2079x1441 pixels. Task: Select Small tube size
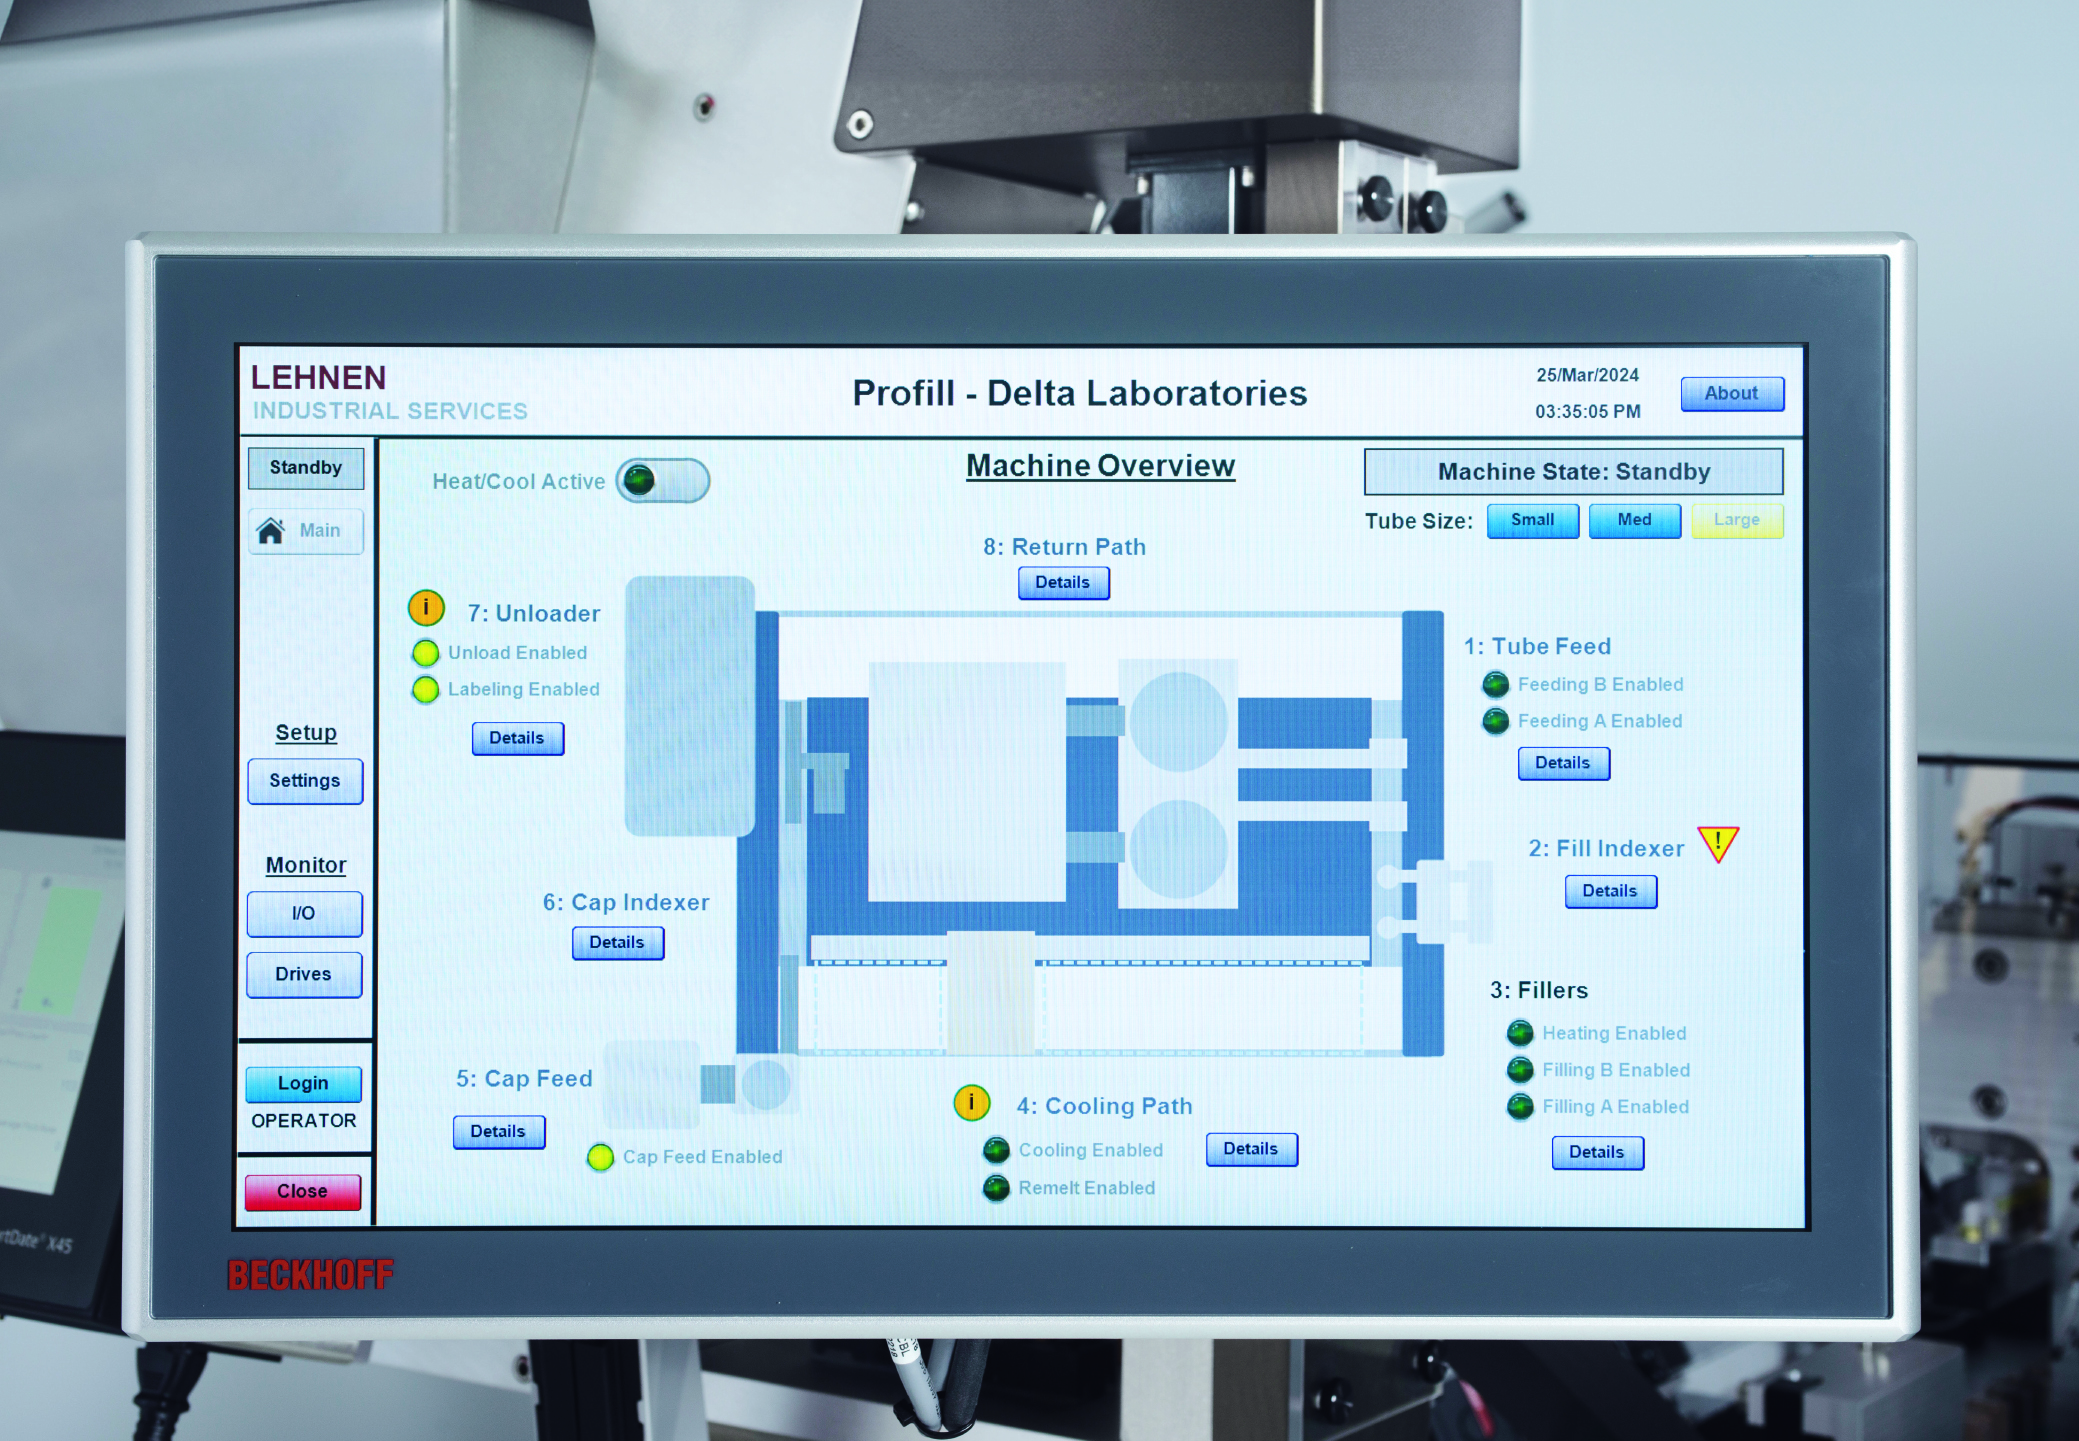pos(1533,520)
